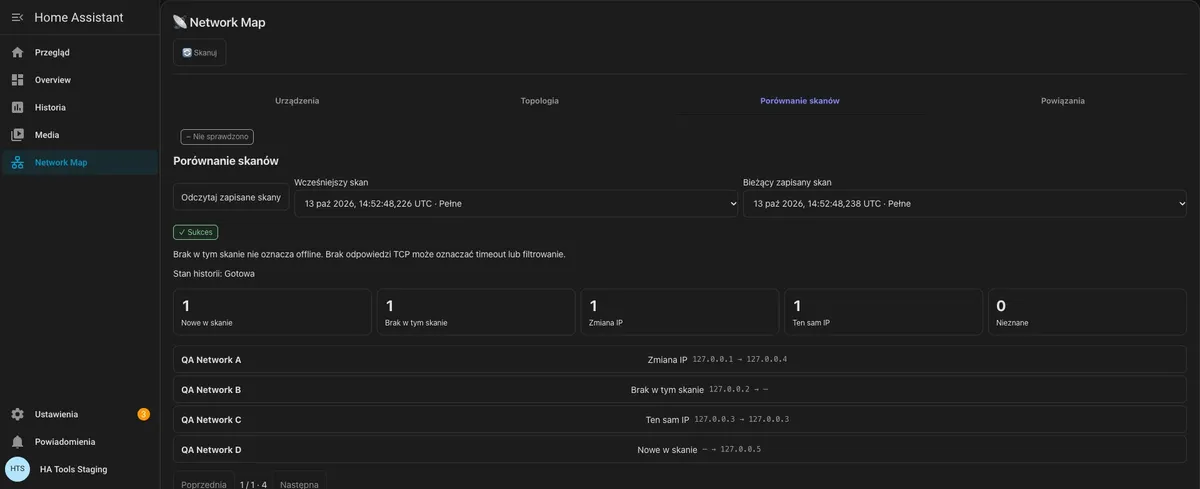This screenshot has height=489, width=1200.
Task: Click the Media play icon
Action: (x=17, y=135)
